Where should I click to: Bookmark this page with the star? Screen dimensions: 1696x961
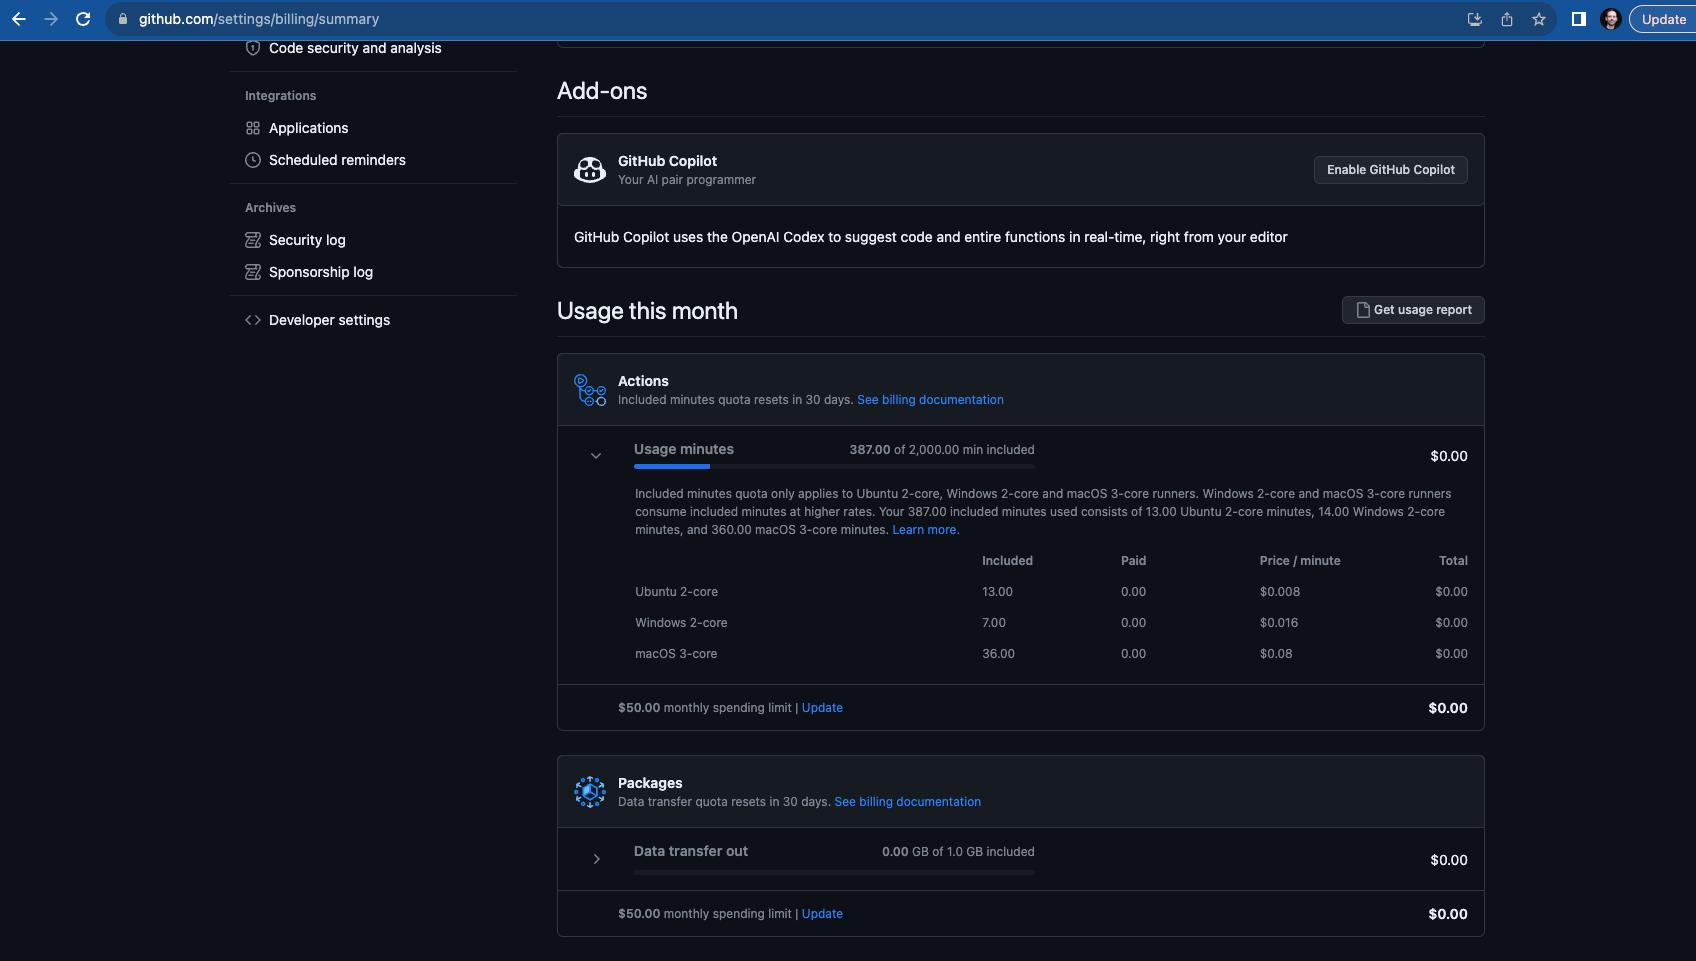[1538, 19]
